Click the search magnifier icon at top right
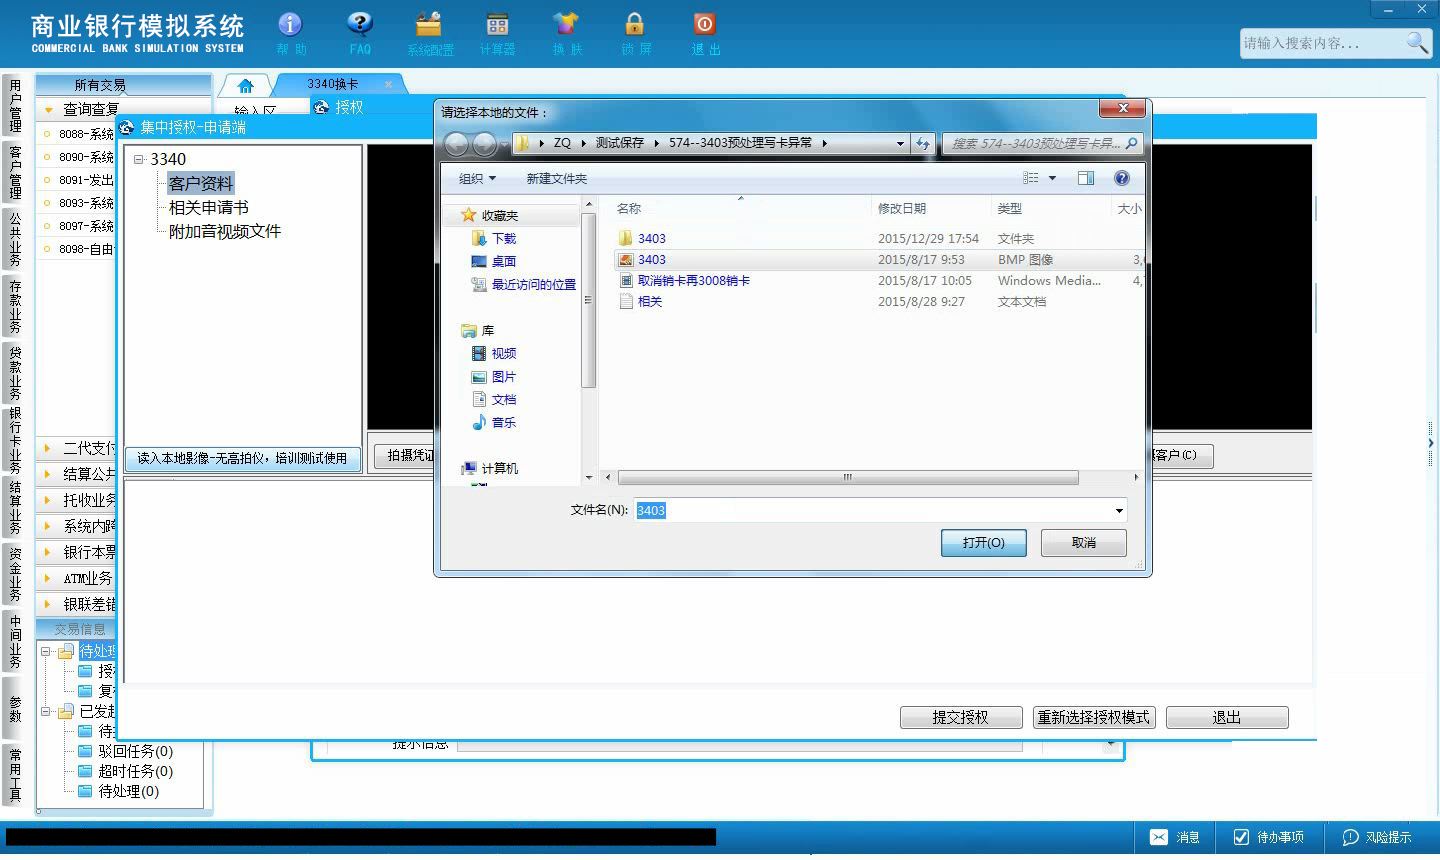 click(x=1417, y=42)
